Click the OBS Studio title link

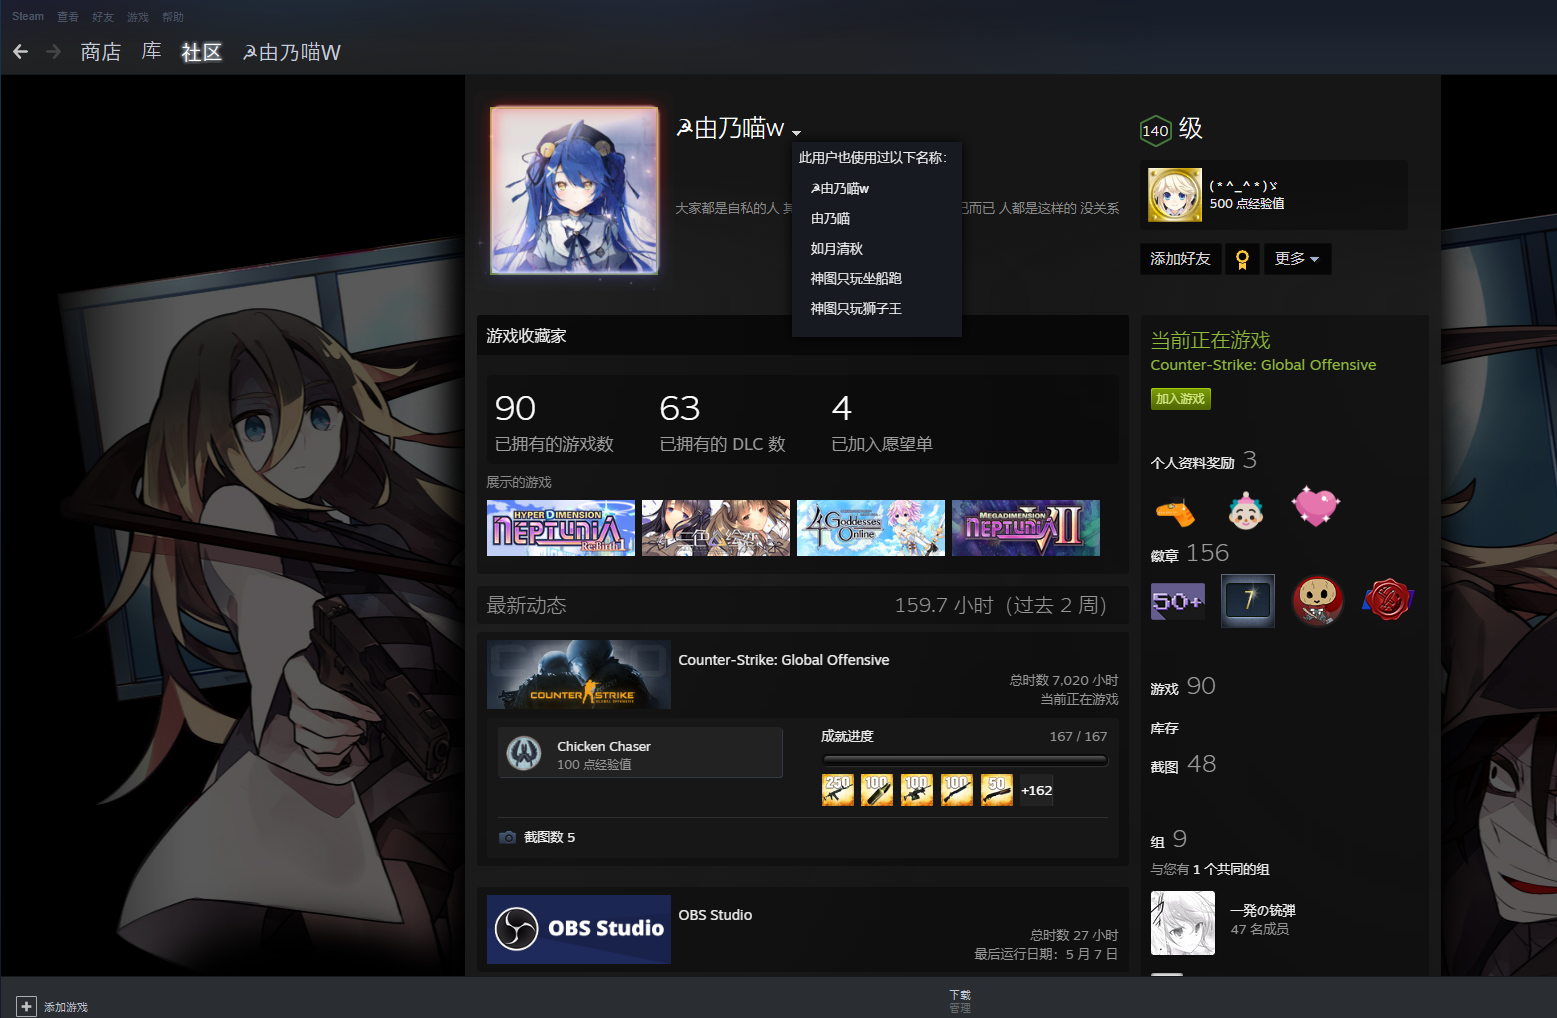(x=715, y=915)
